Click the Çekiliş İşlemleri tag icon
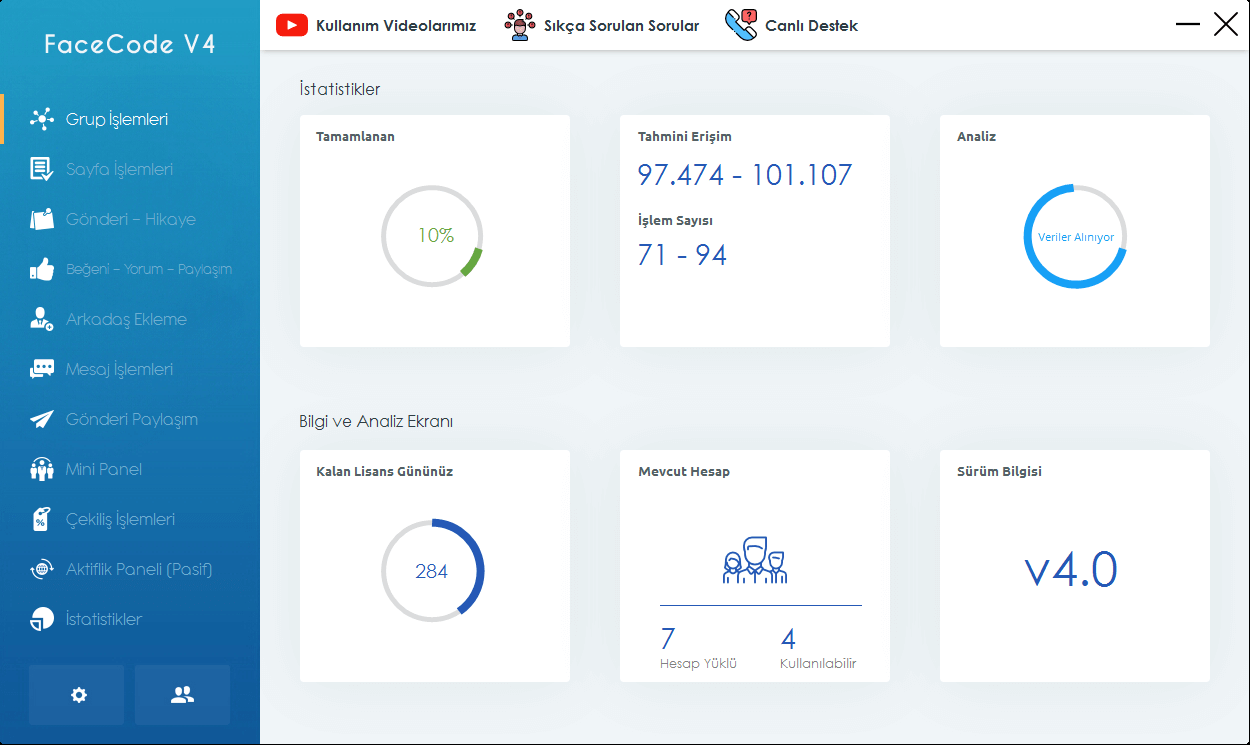 tap(42, 519)
